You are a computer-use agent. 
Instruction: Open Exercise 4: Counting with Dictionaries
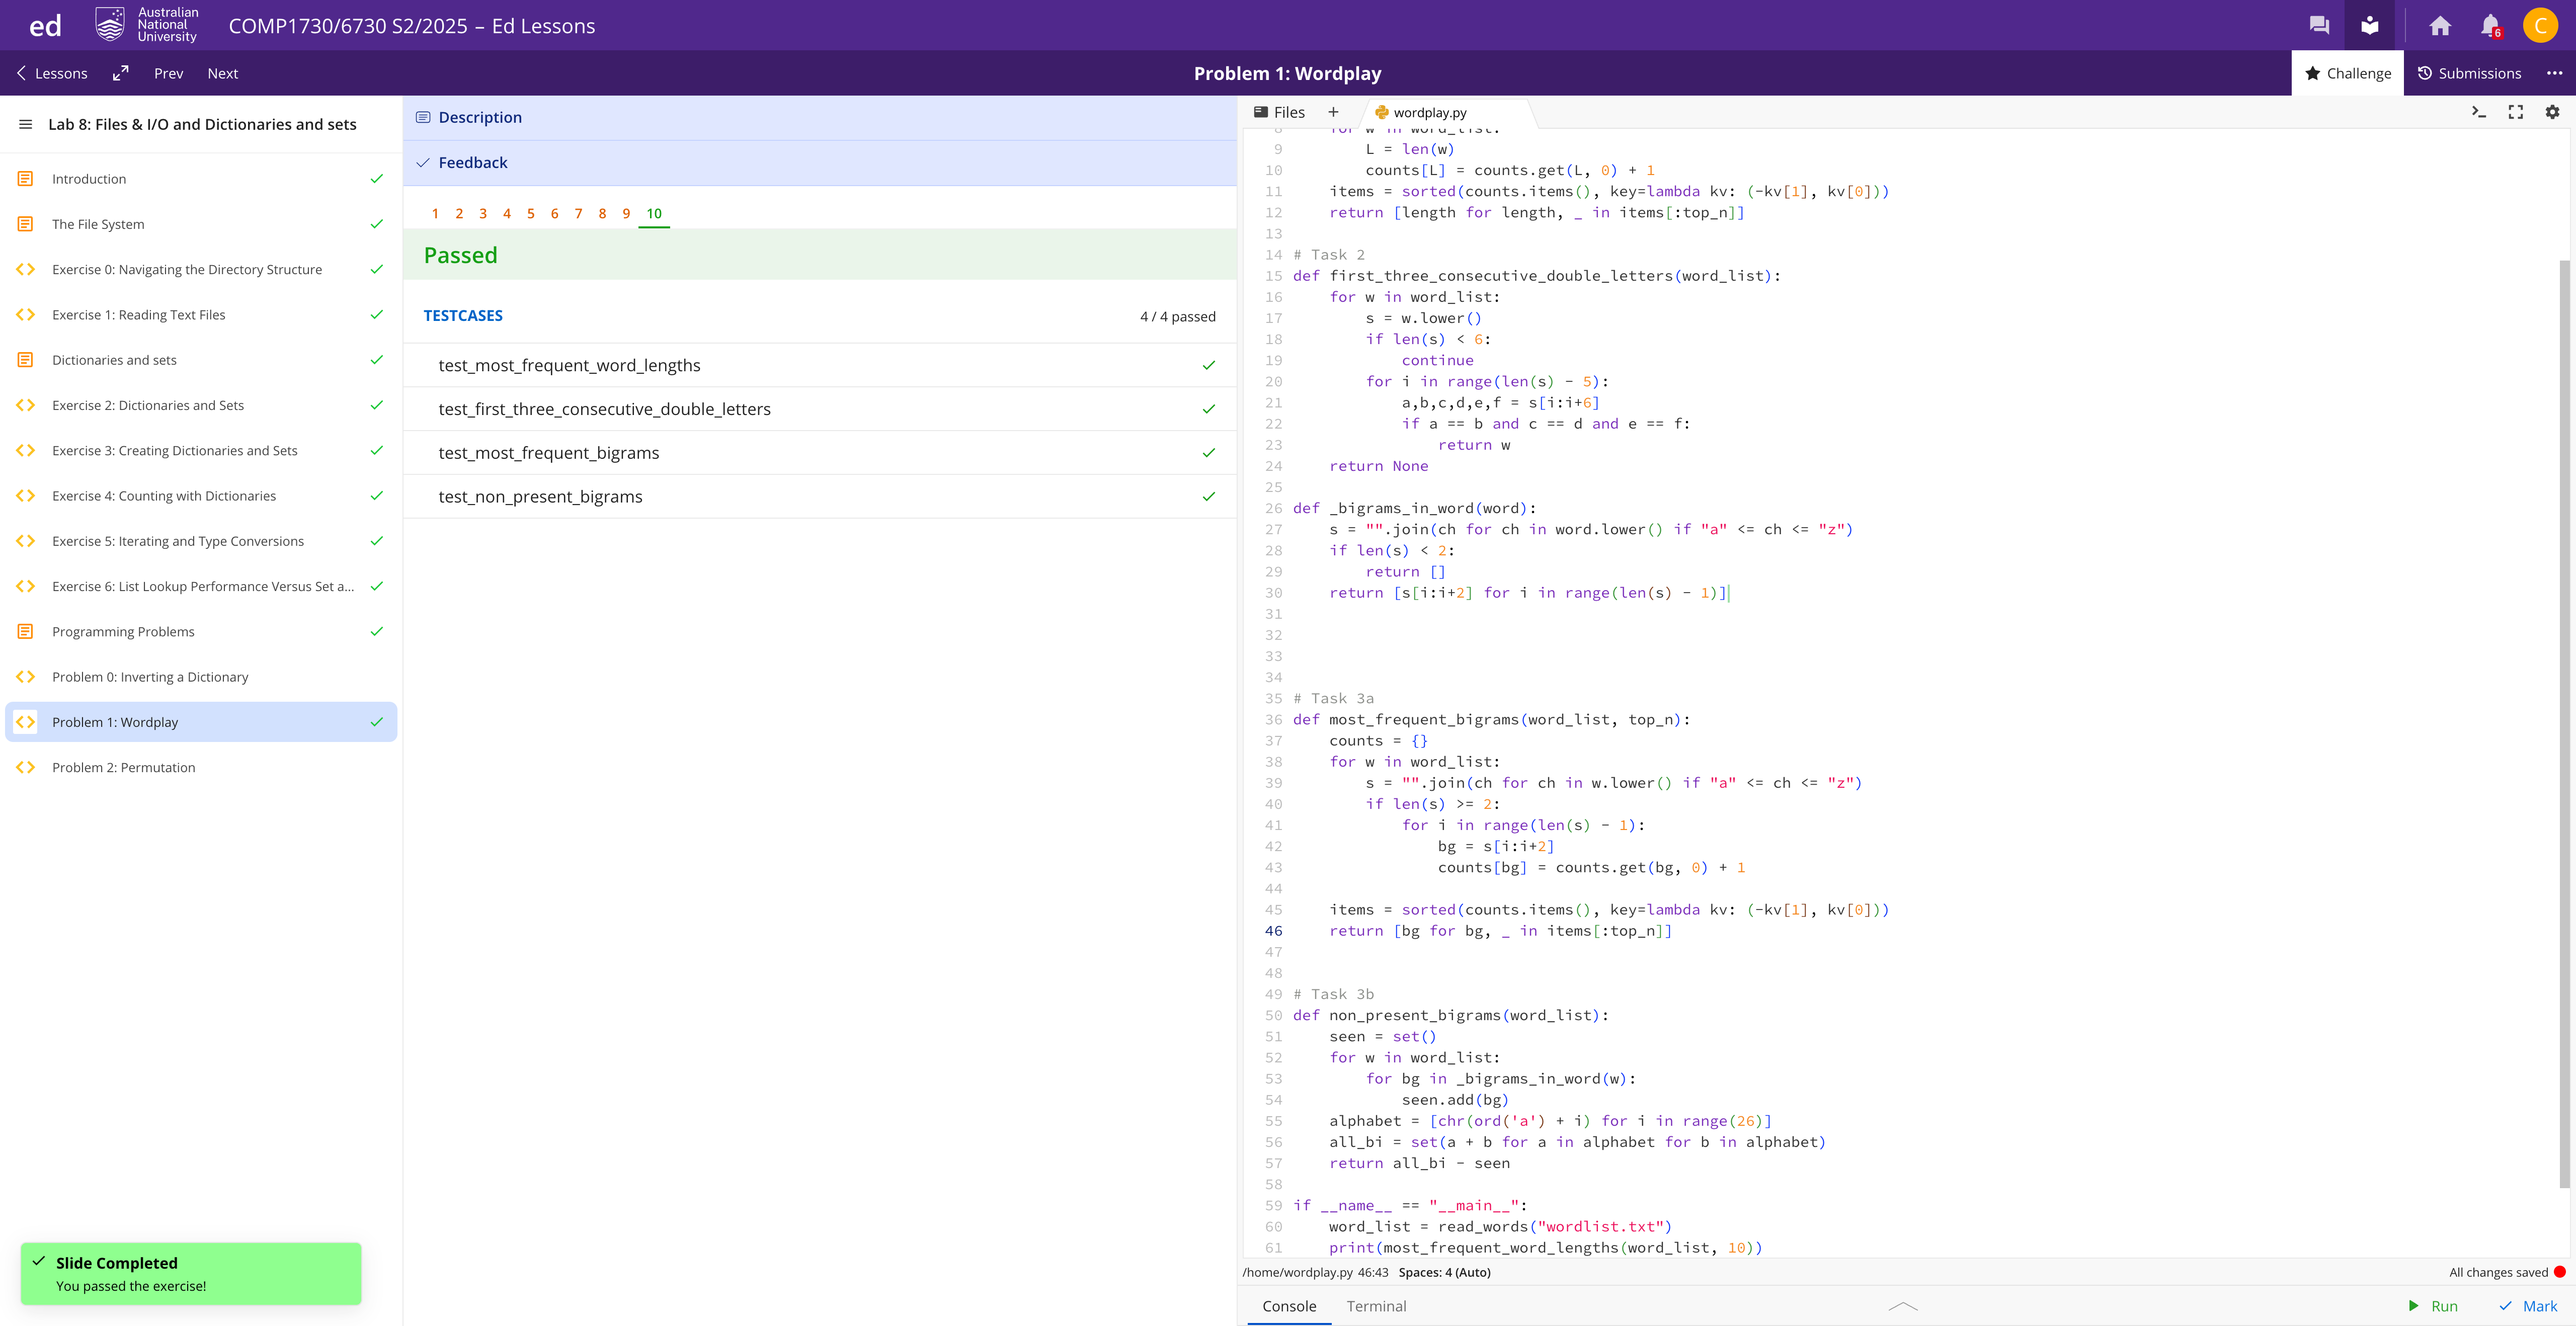[x=201, y=496]
